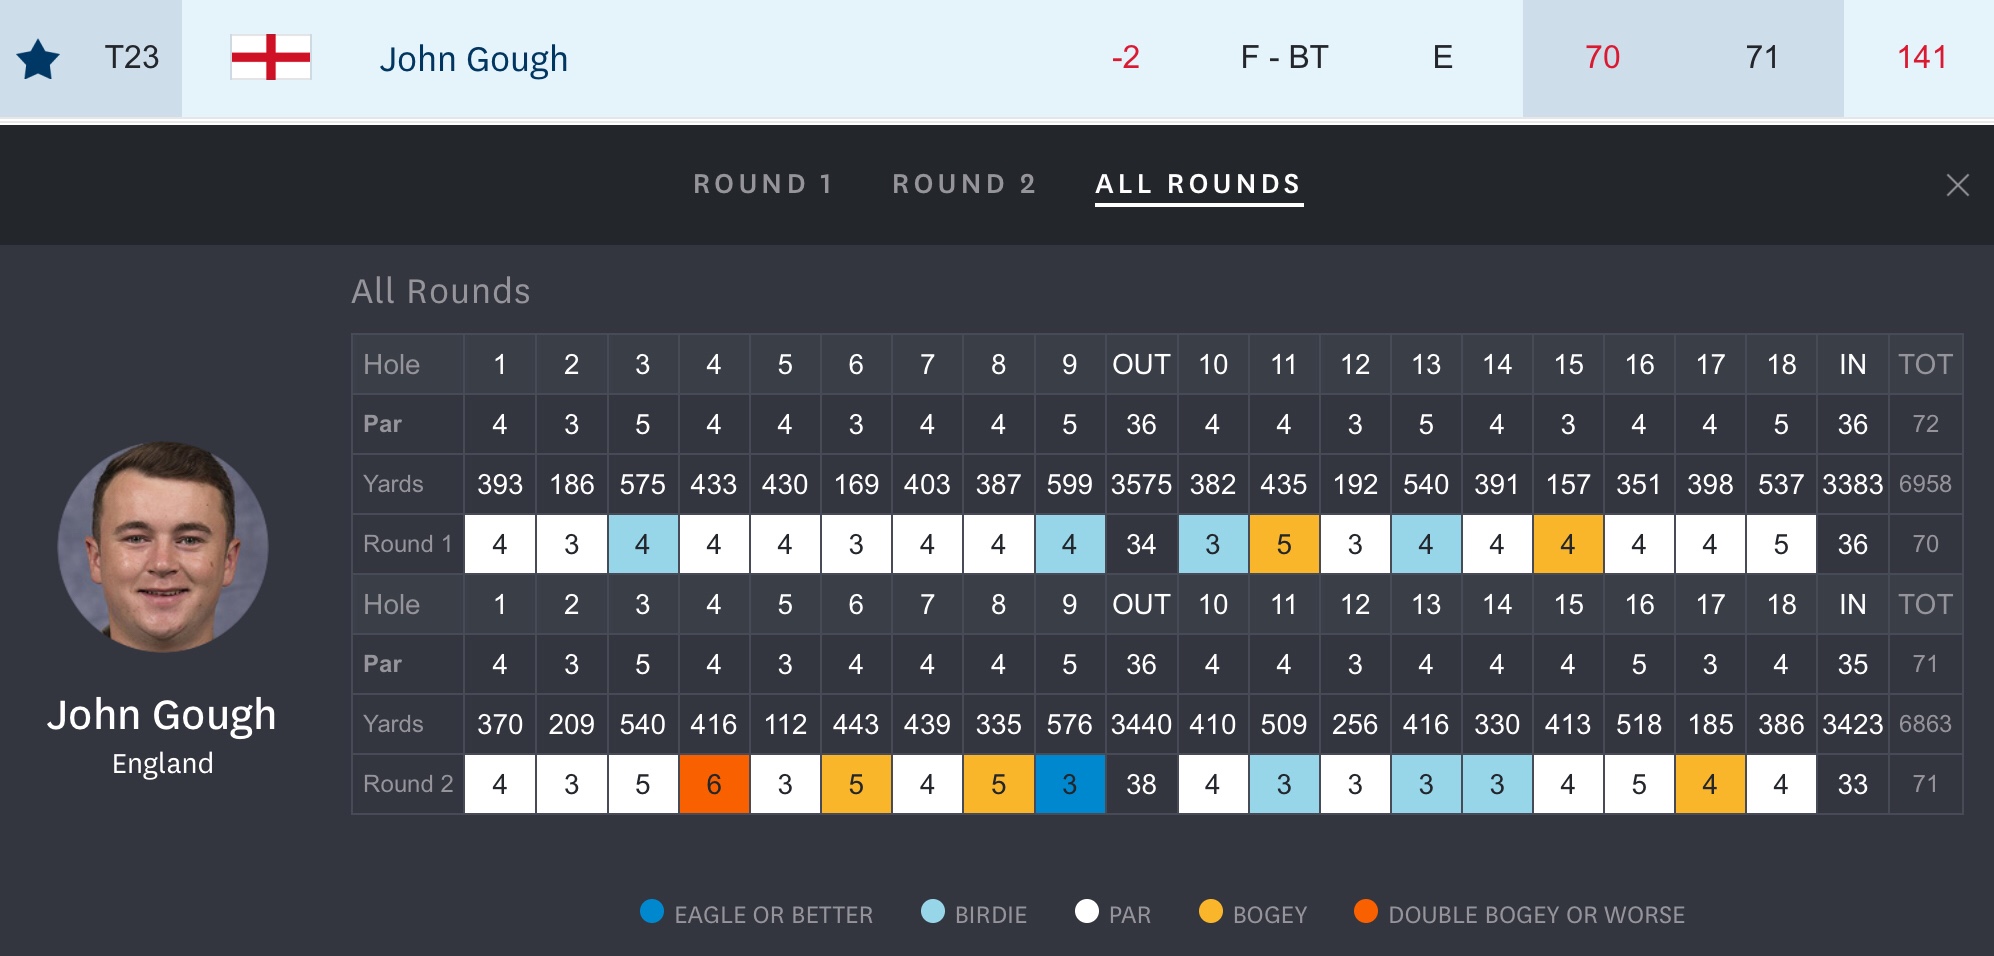Viewport: 1994px width, 956px height.
Task: Click the England flag icon
Action: point(270,57)
